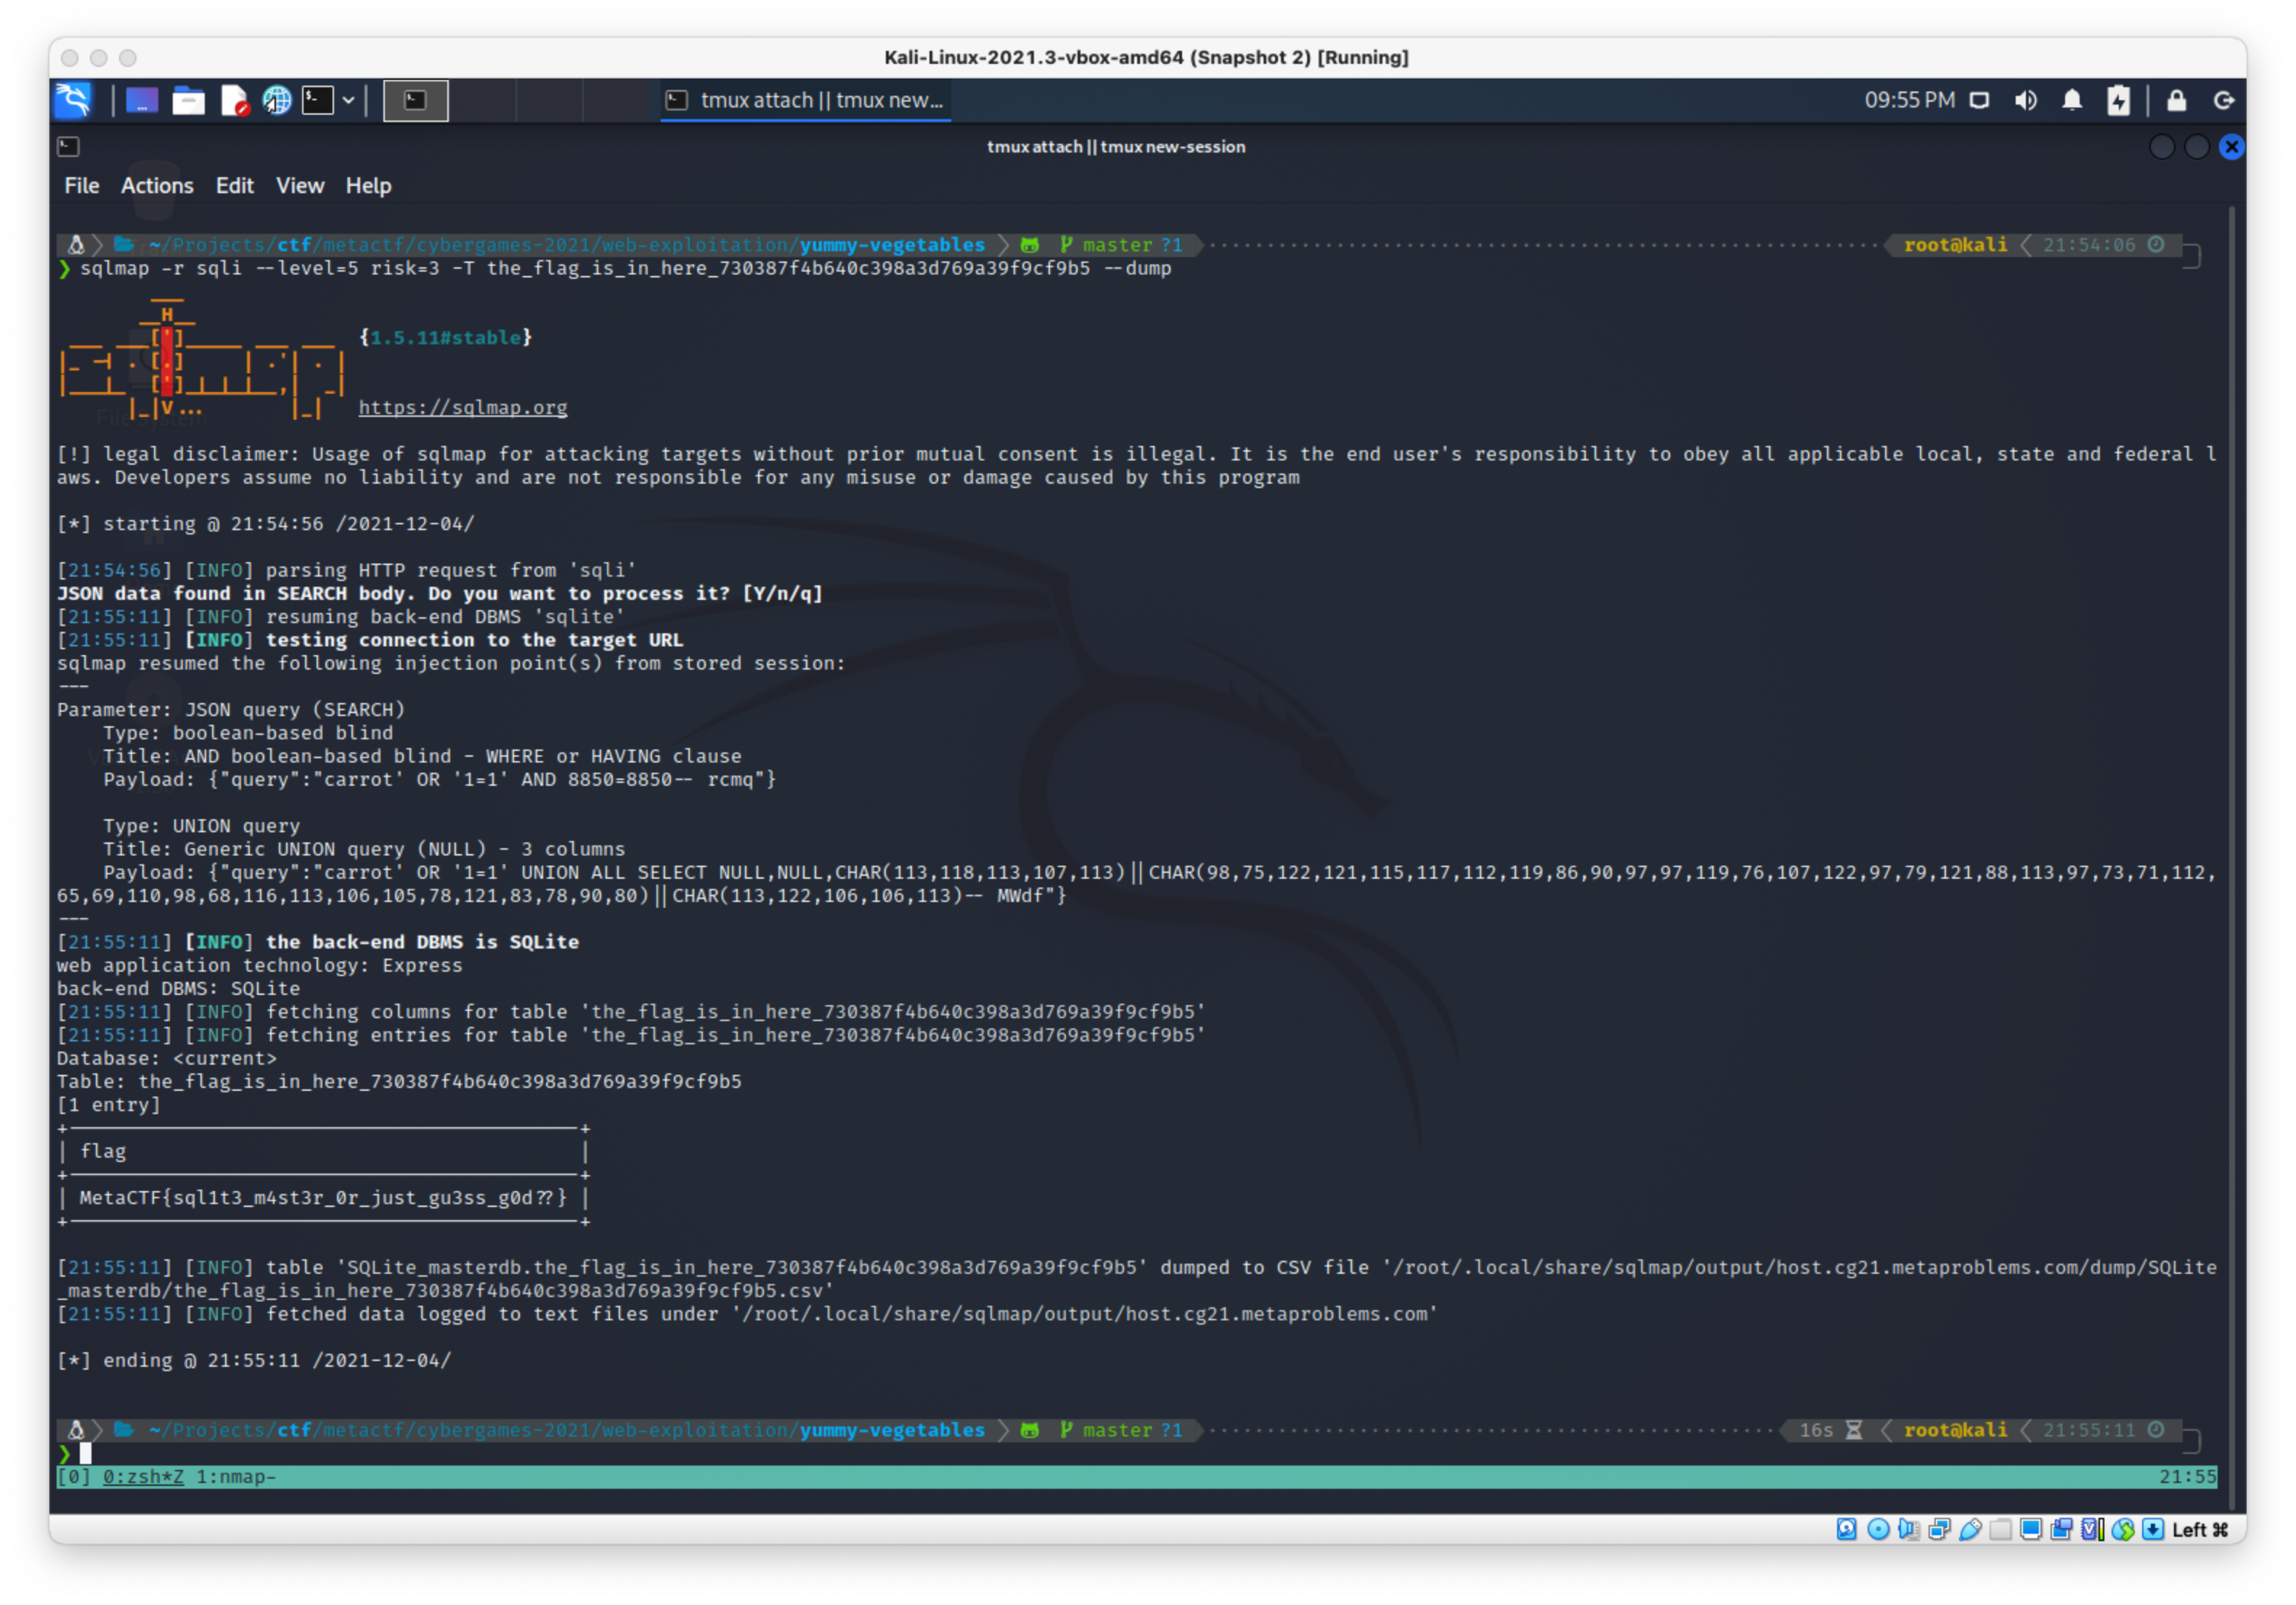Open the Edit menu

[235, 186]
